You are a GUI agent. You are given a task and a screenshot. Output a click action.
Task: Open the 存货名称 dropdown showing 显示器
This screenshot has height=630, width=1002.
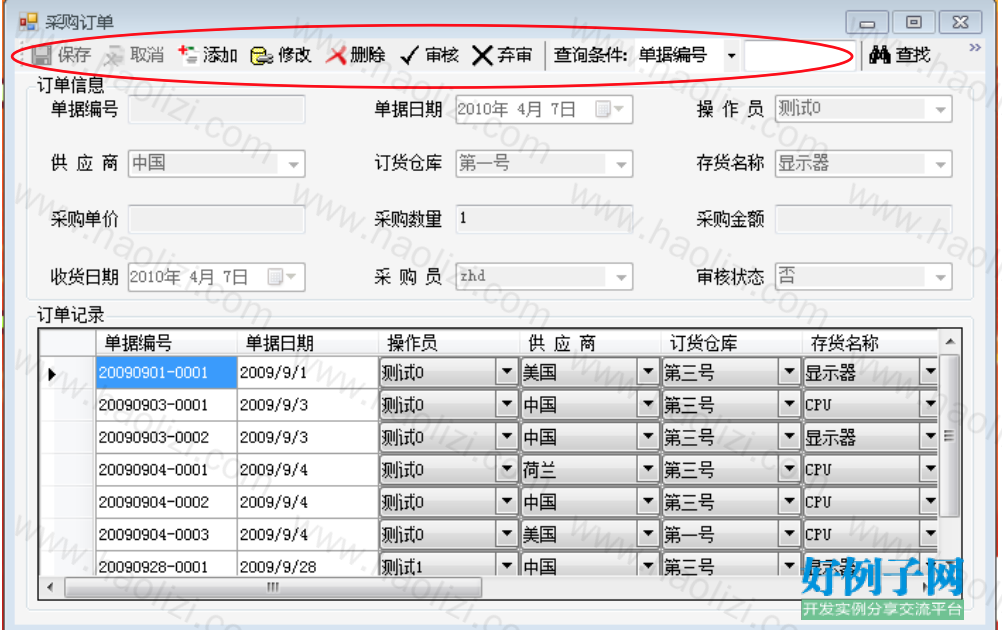[x=940, y=164]
